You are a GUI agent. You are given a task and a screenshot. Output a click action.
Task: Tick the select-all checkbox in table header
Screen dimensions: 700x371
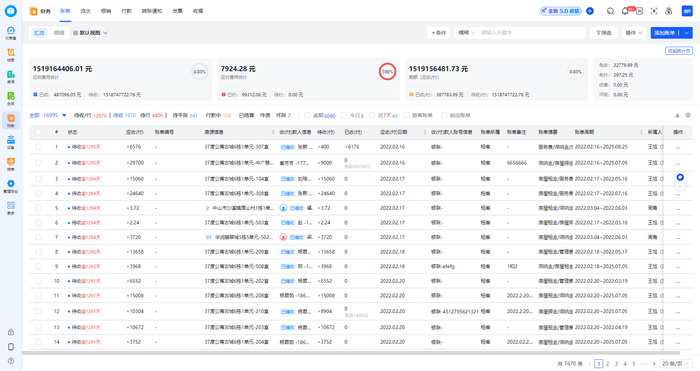(38, 132)
